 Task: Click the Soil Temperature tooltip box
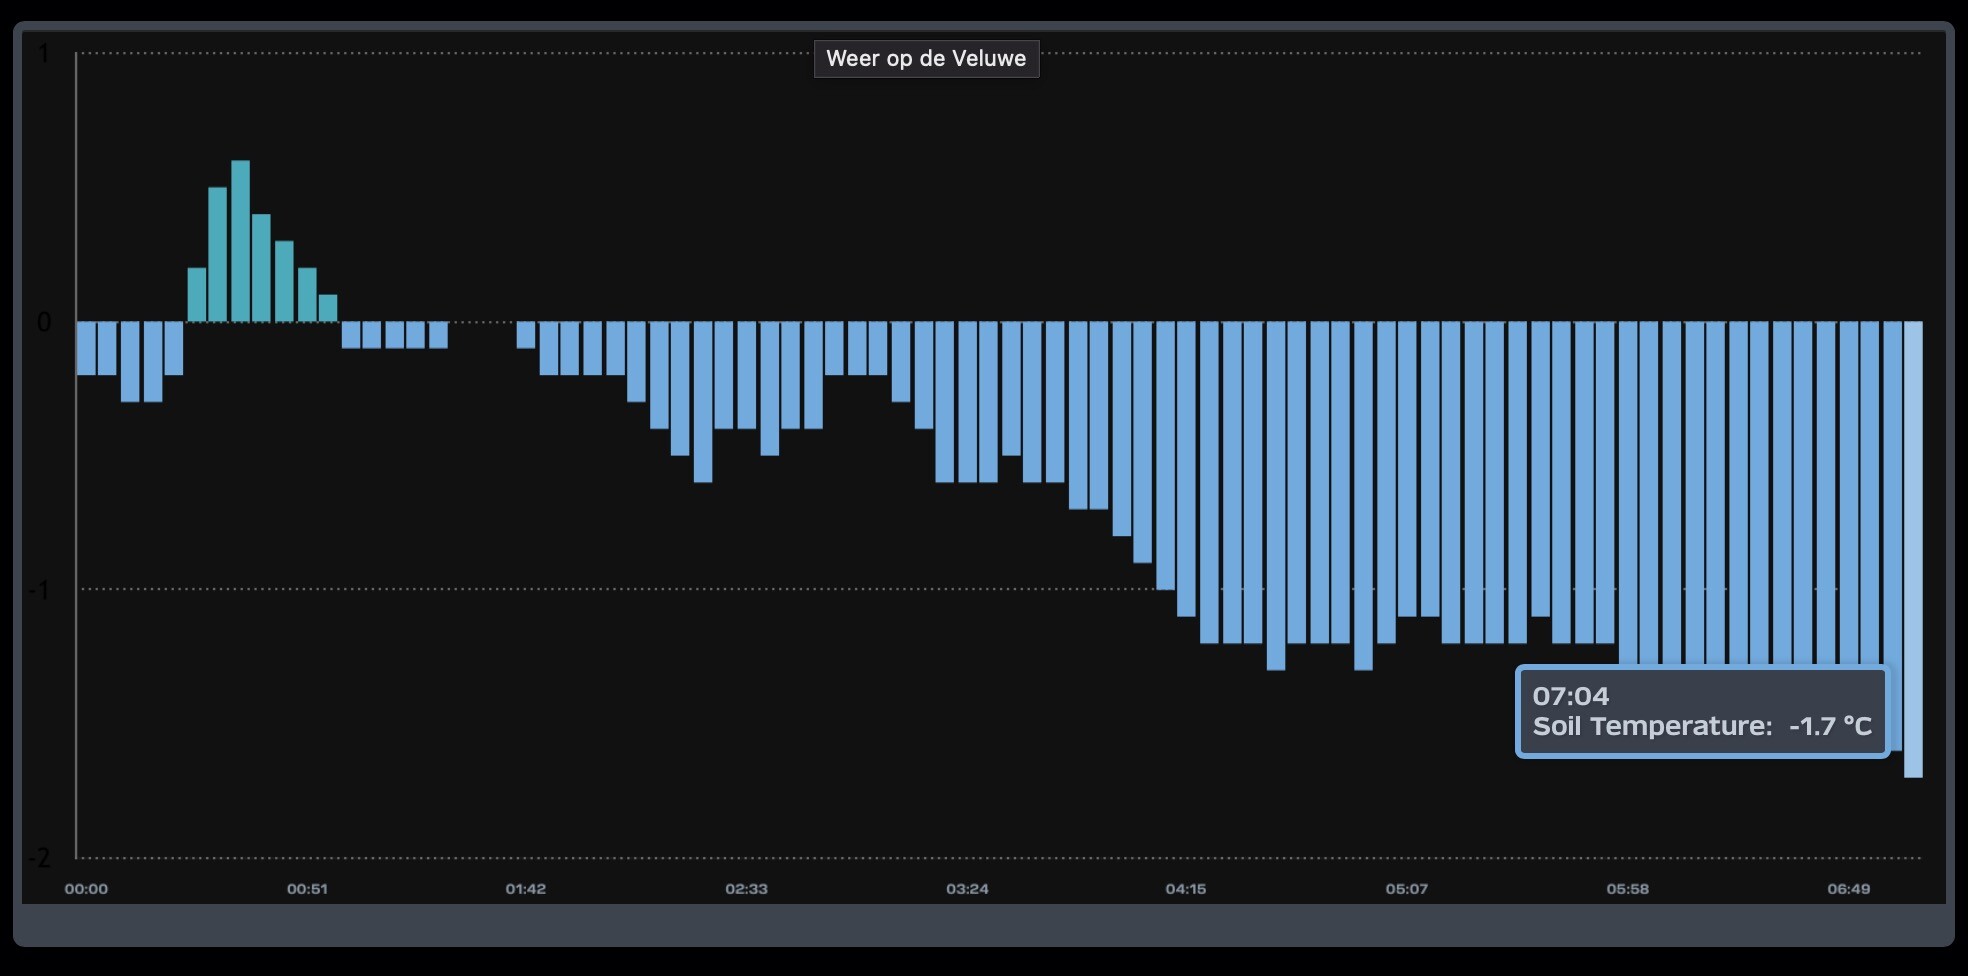point(1702,712)
